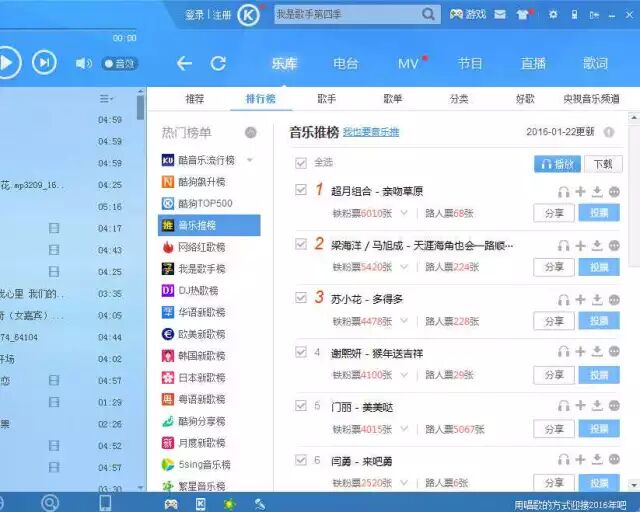Screen dimensions: 640x512
Task: Open more options for 超月组合 song
Action: (x=614, y=191)
